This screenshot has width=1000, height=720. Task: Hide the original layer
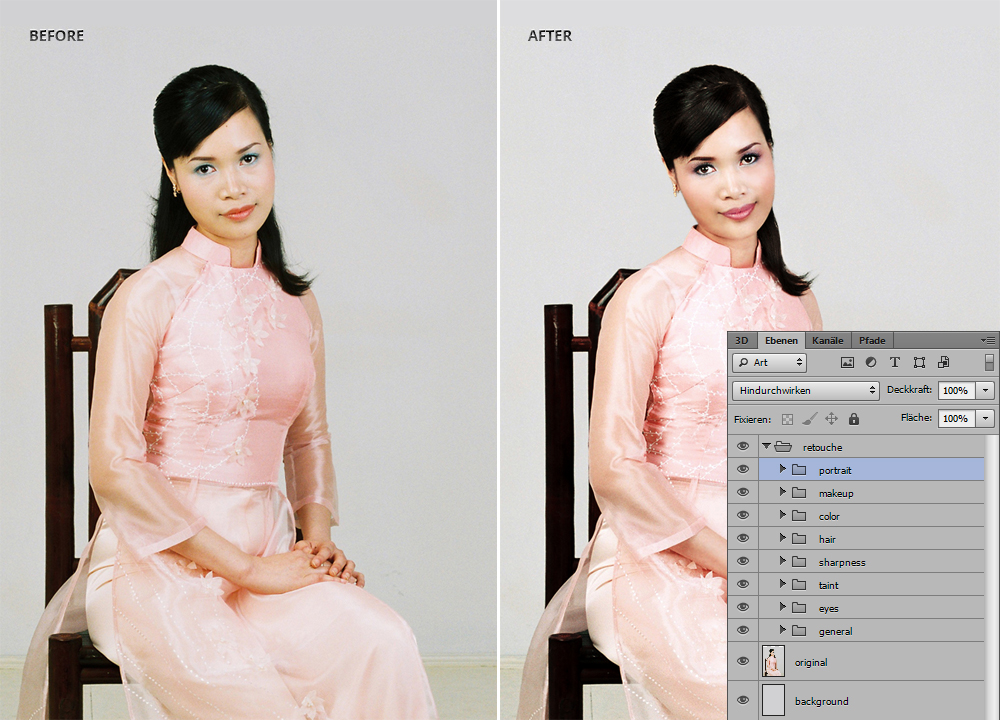(x=743, y=661)
